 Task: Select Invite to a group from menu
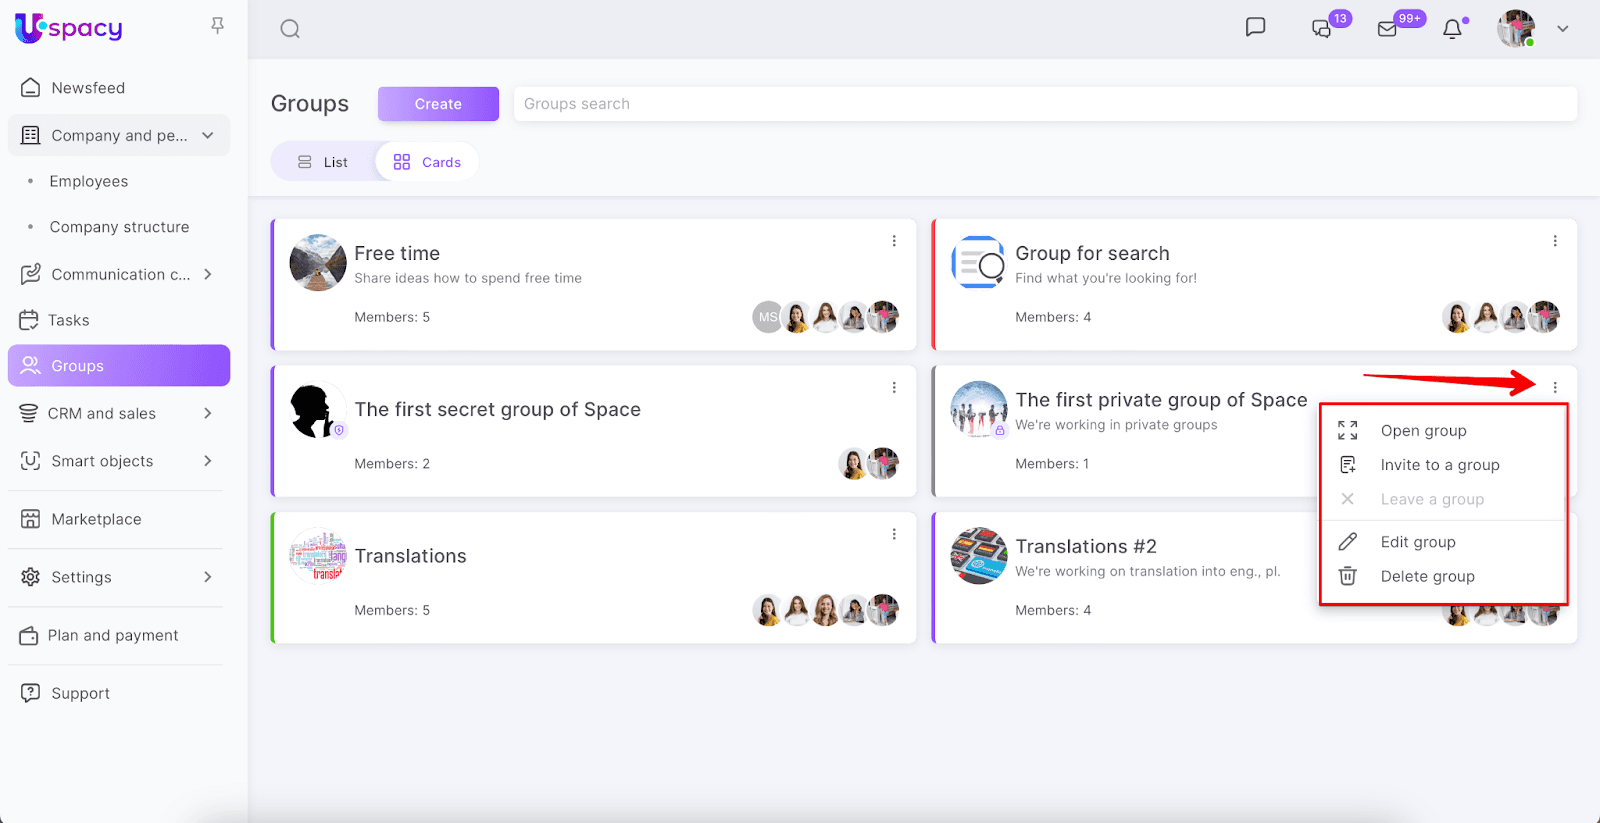click(1439, 465)
